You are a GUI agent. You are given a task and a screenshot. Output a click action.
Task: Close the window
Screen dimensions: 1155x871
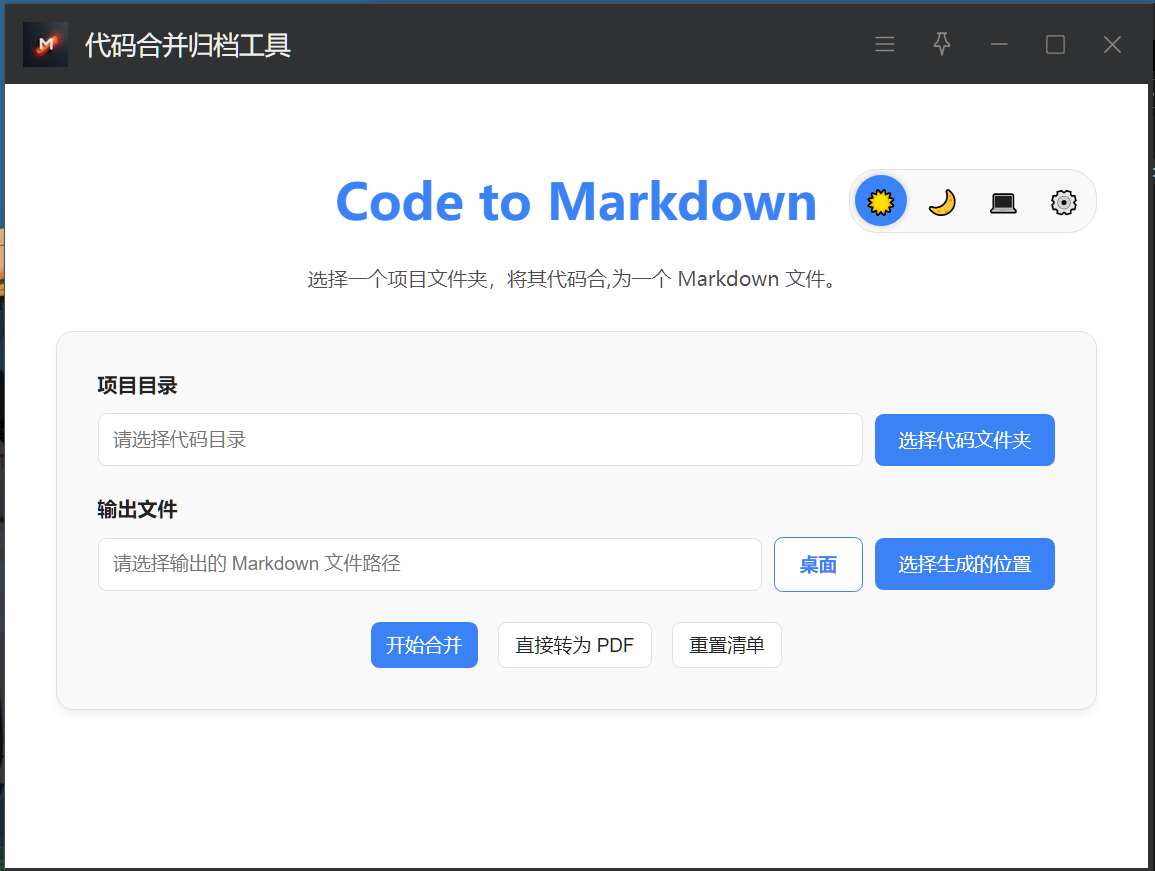coord(1112,44)
